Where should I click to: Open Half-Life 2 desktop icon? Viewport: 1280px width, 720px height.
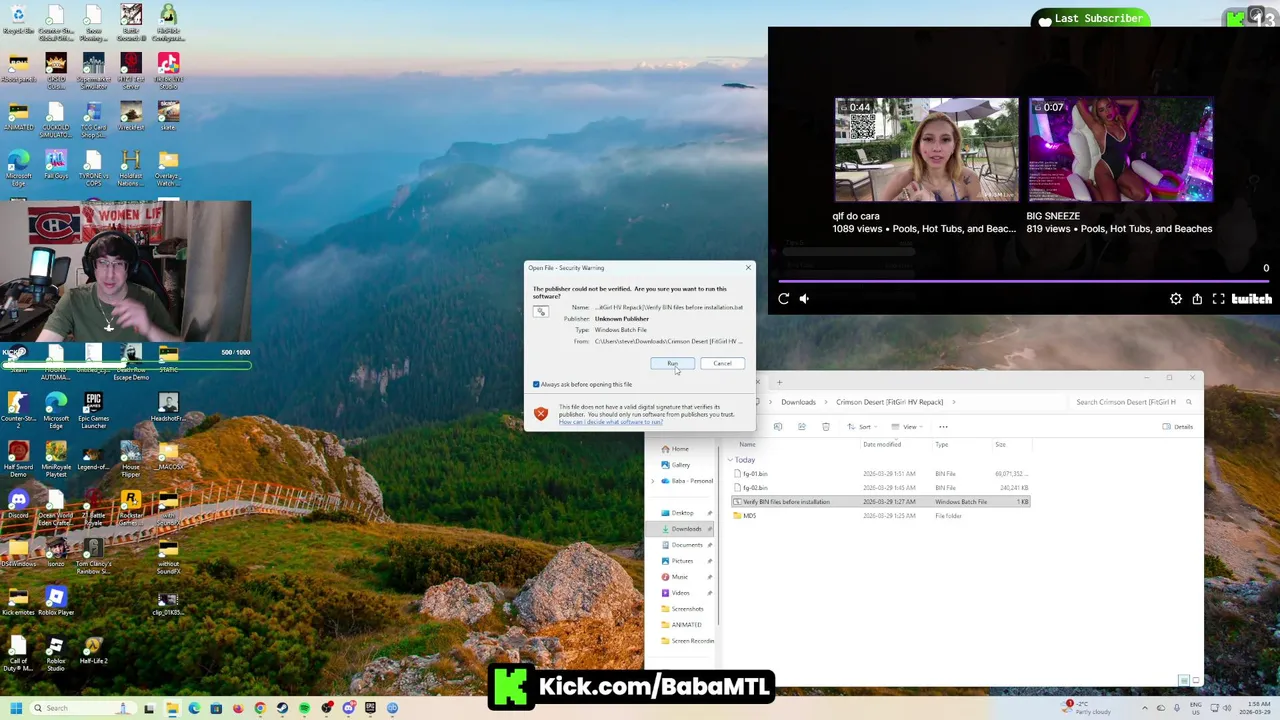(x=93, y=651)
